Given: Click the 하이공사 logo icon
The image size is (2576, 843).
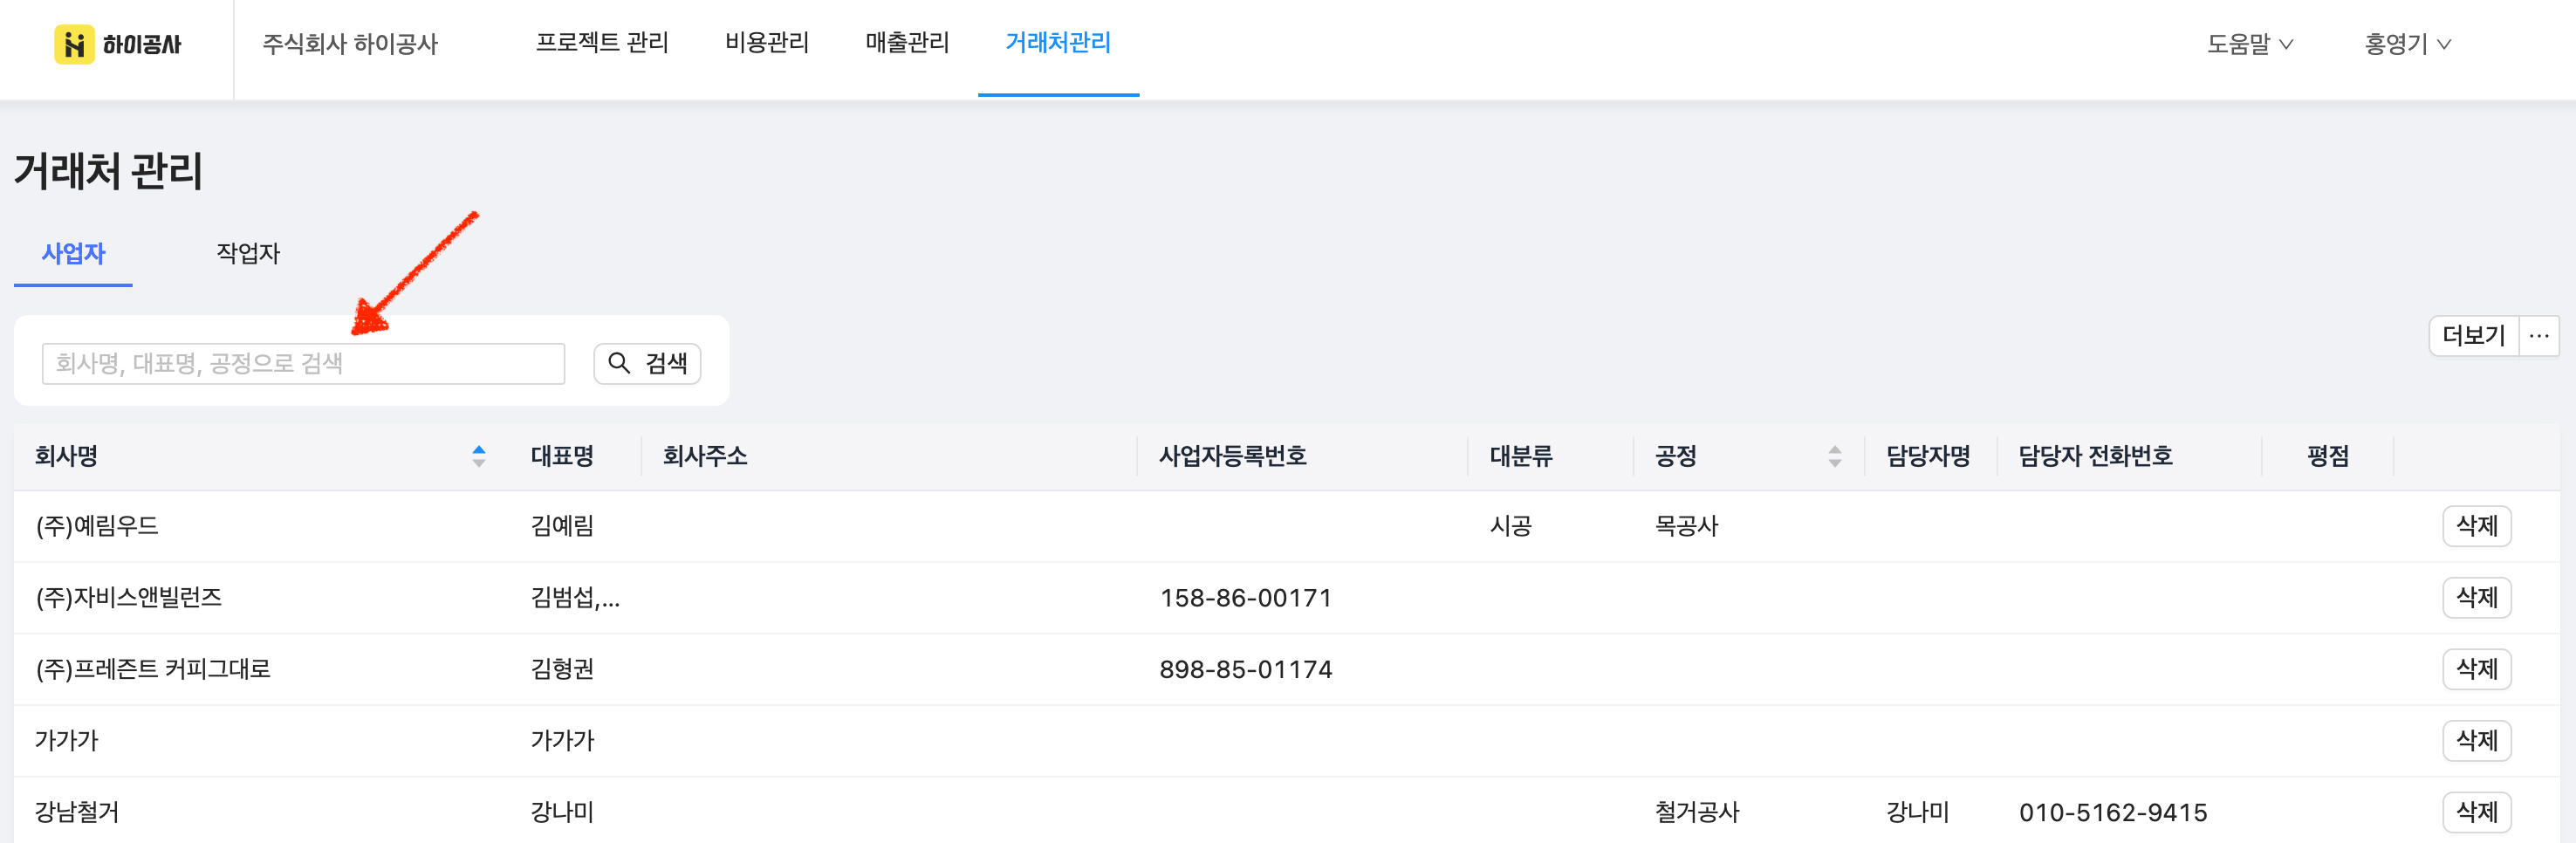Looking at the screenshot, I should click(x=74, y=44).
